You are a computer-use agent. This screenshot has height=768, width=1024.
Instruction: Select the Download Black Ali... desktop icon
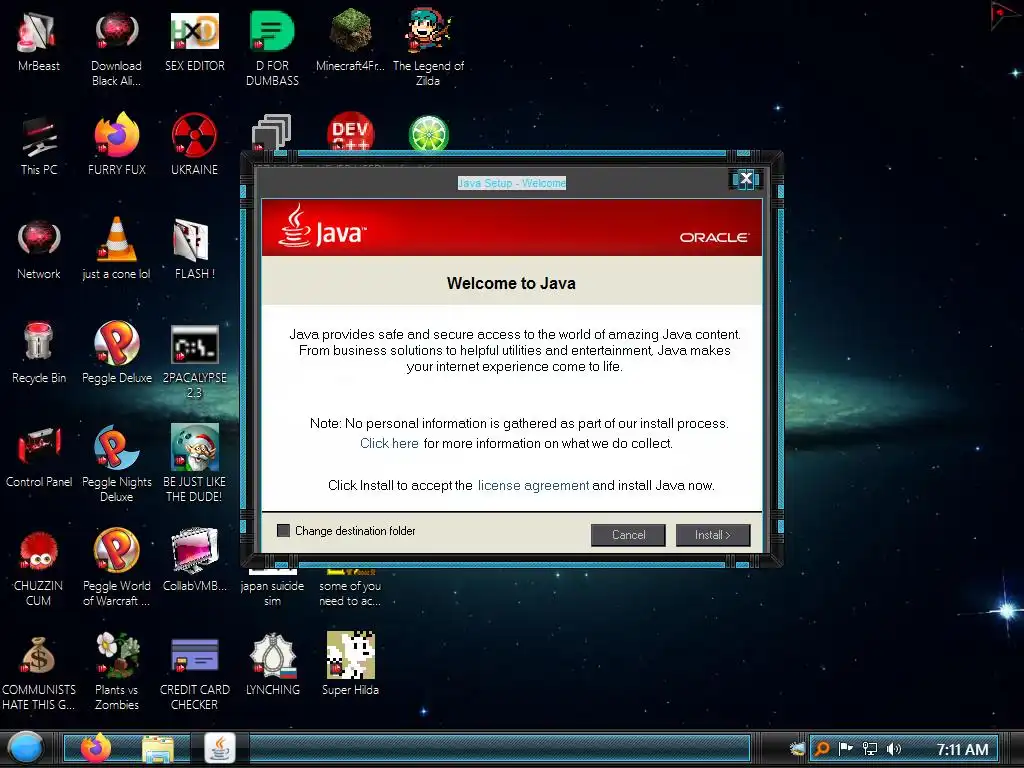[116, 49]
